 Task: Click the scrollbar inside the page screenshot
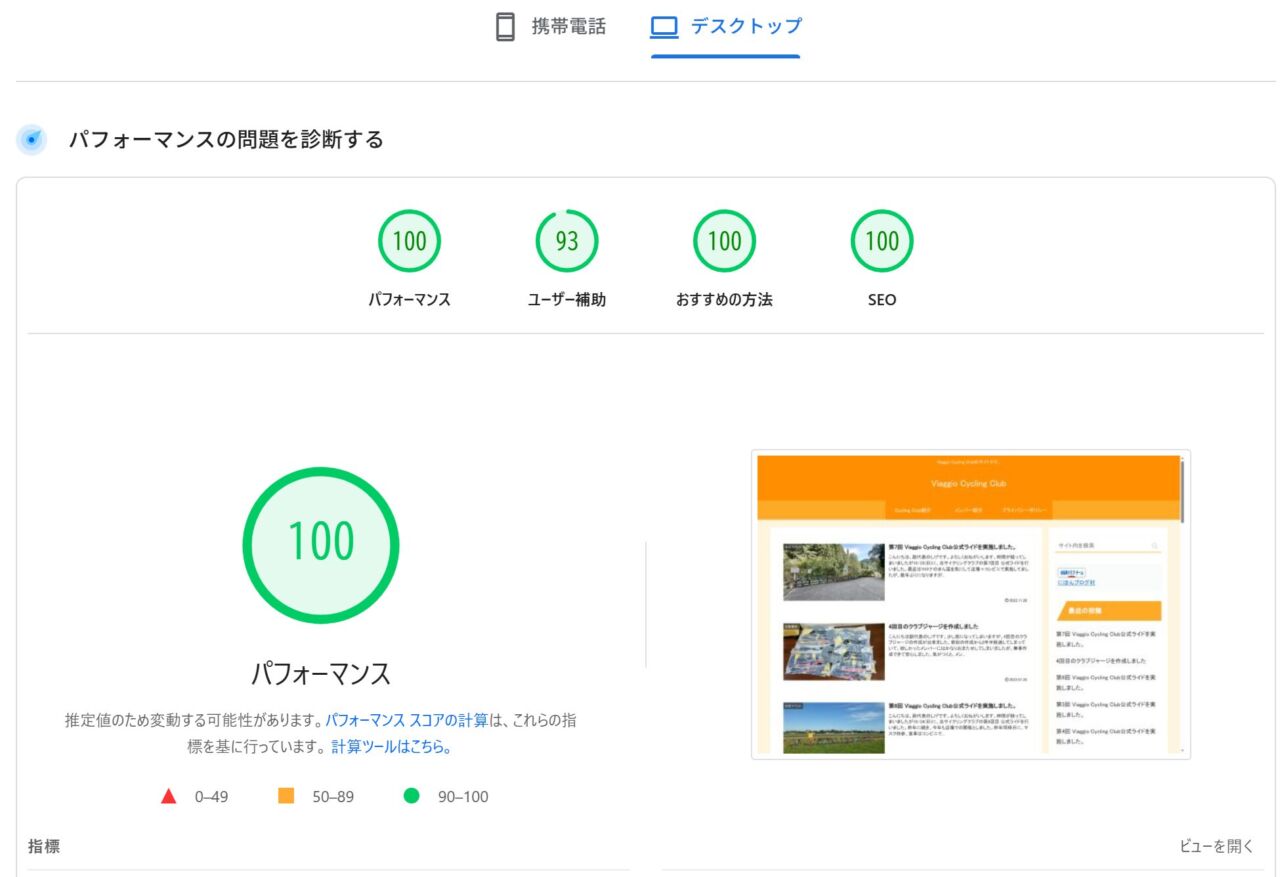click(1182, 490)
